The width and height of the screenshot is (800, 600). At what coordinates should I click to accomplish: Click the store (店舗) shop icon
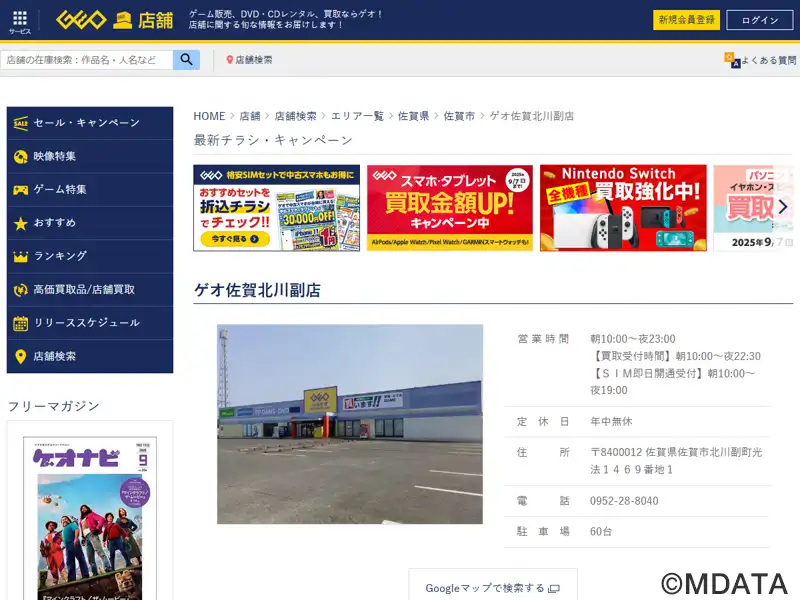122,21
